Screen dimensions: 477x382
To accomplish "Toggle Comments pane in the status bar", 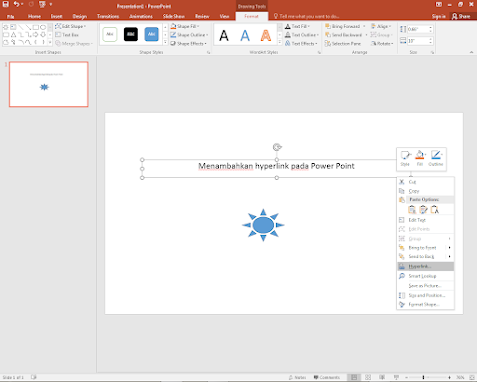I will point(327,377).
